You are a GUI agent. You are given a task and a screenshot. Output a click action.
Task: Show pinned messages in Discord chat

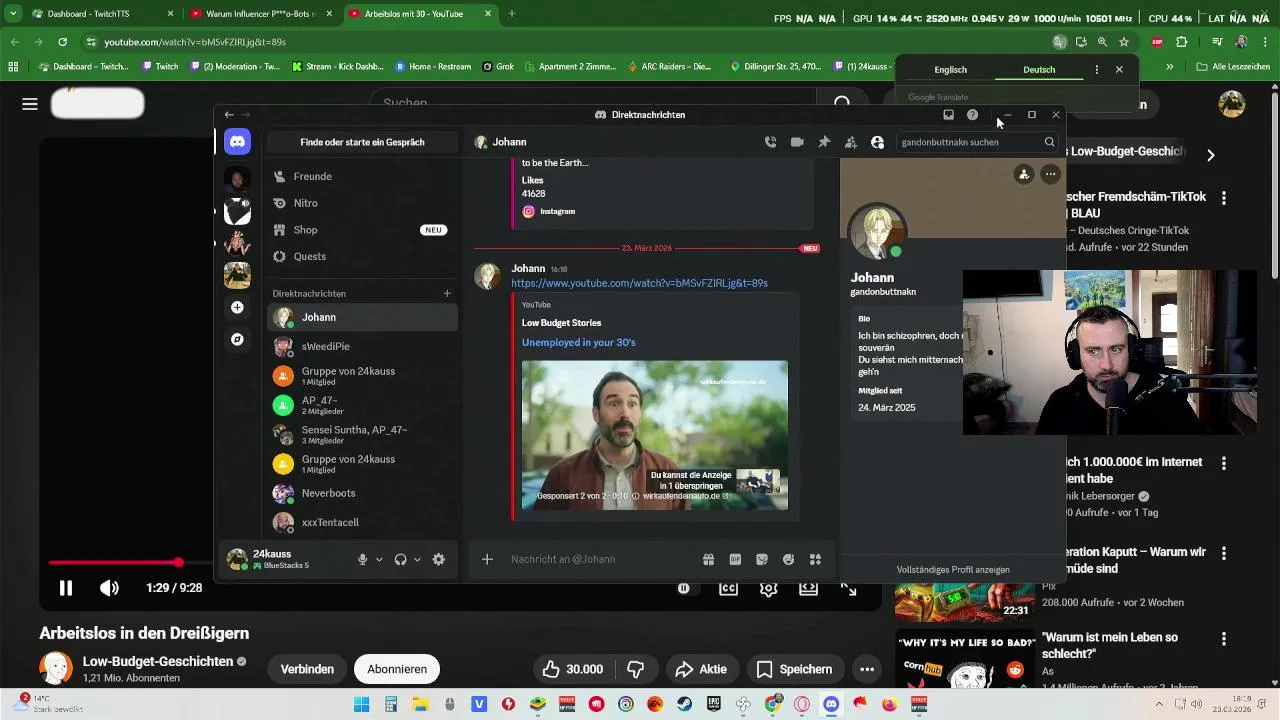824,142
